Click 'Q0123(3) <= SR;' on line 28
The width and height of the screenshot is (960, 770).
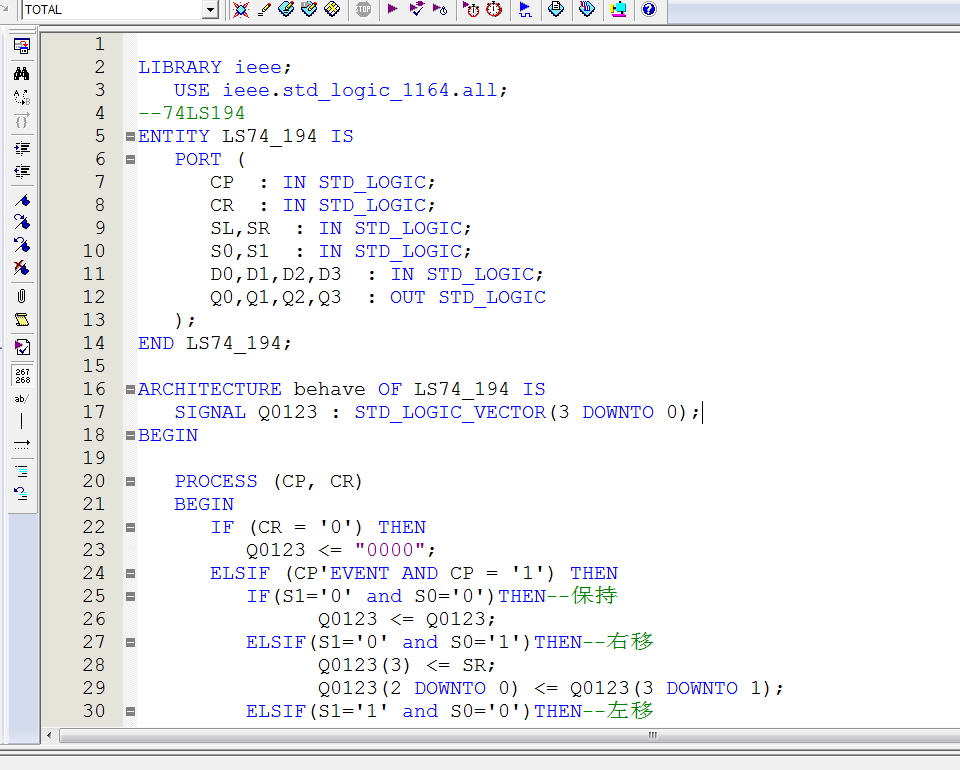407,665
